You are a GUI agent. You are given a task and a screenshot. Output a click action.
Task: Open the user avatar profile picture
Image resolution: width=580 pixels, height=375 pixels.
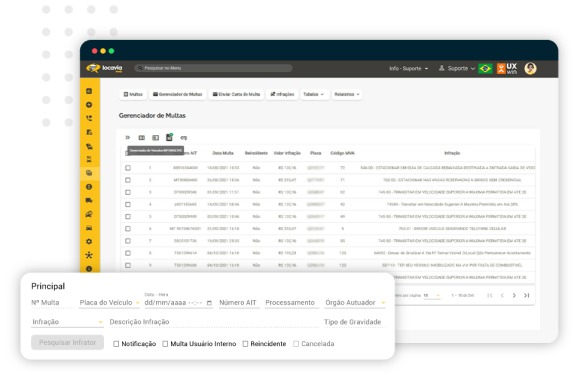click(530, 68)
